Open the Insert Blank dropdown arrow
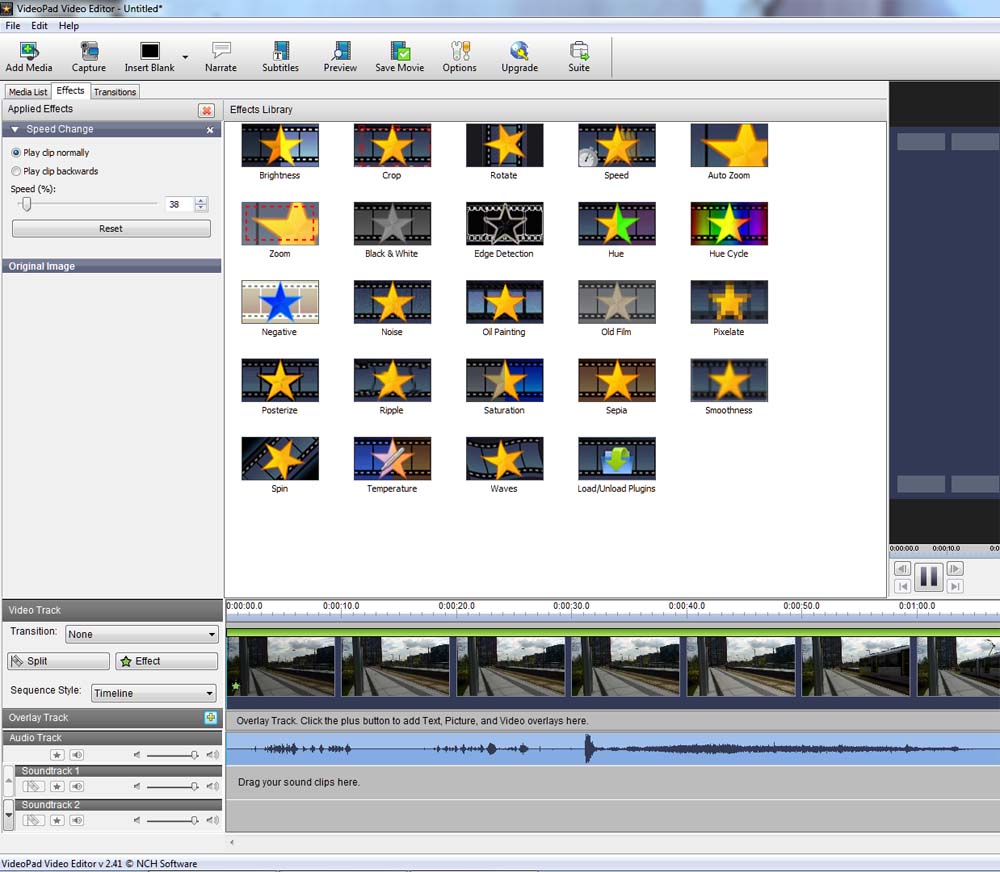Image resolution: width=1000 pixels, height=872 pixels. coord(185,57)
